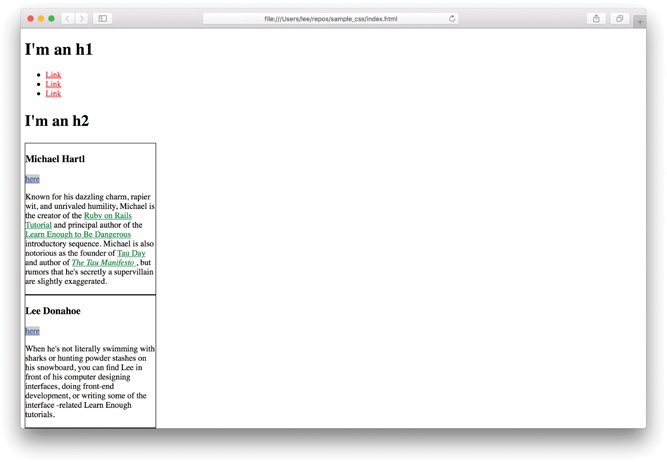
Task: Show the Safari sidebar
Action: coord(102,19)
